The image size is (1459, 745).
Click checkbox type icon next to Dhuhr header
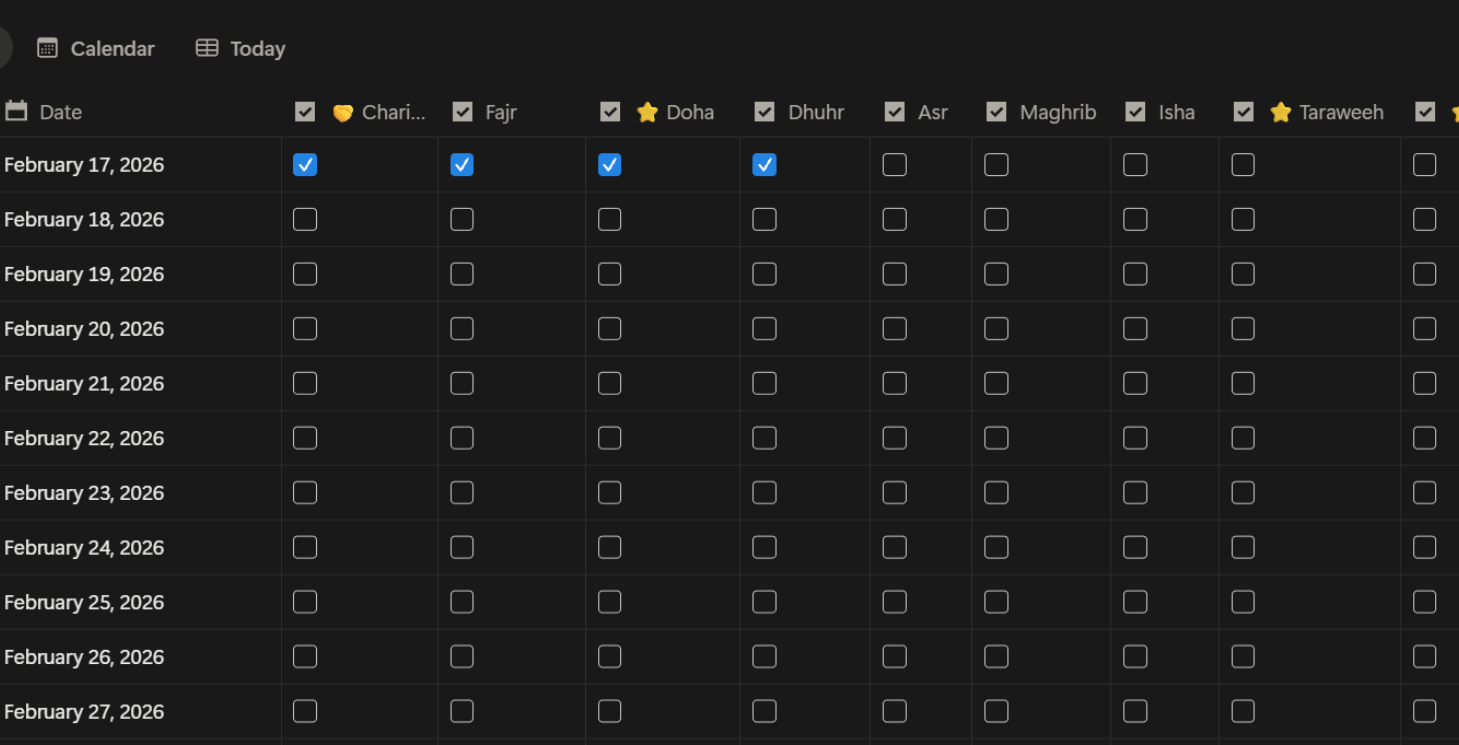coord(764,112)
